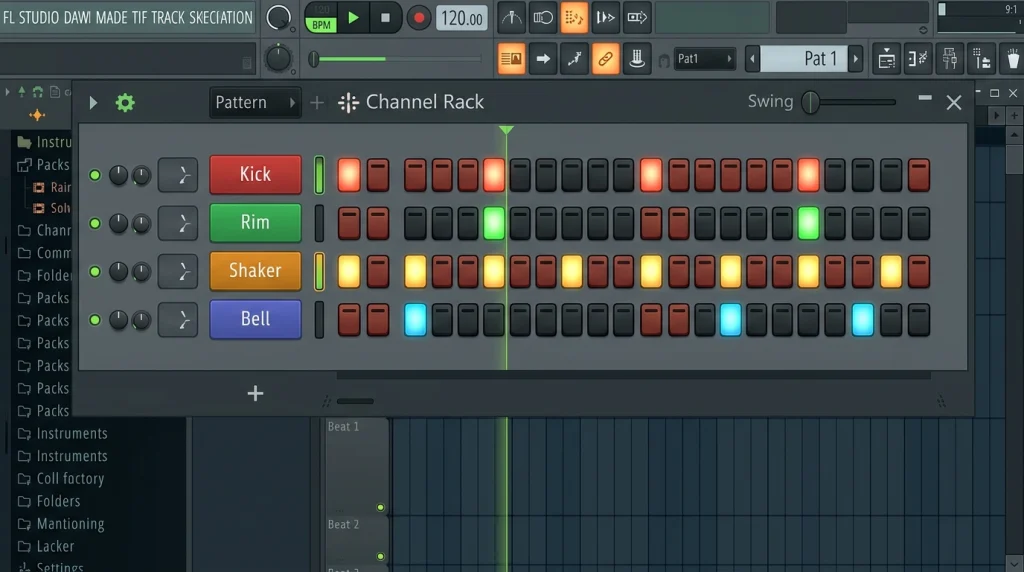Screen dimensions: 1024x572
Task: Select the Rim channel button
Action: 255,223
